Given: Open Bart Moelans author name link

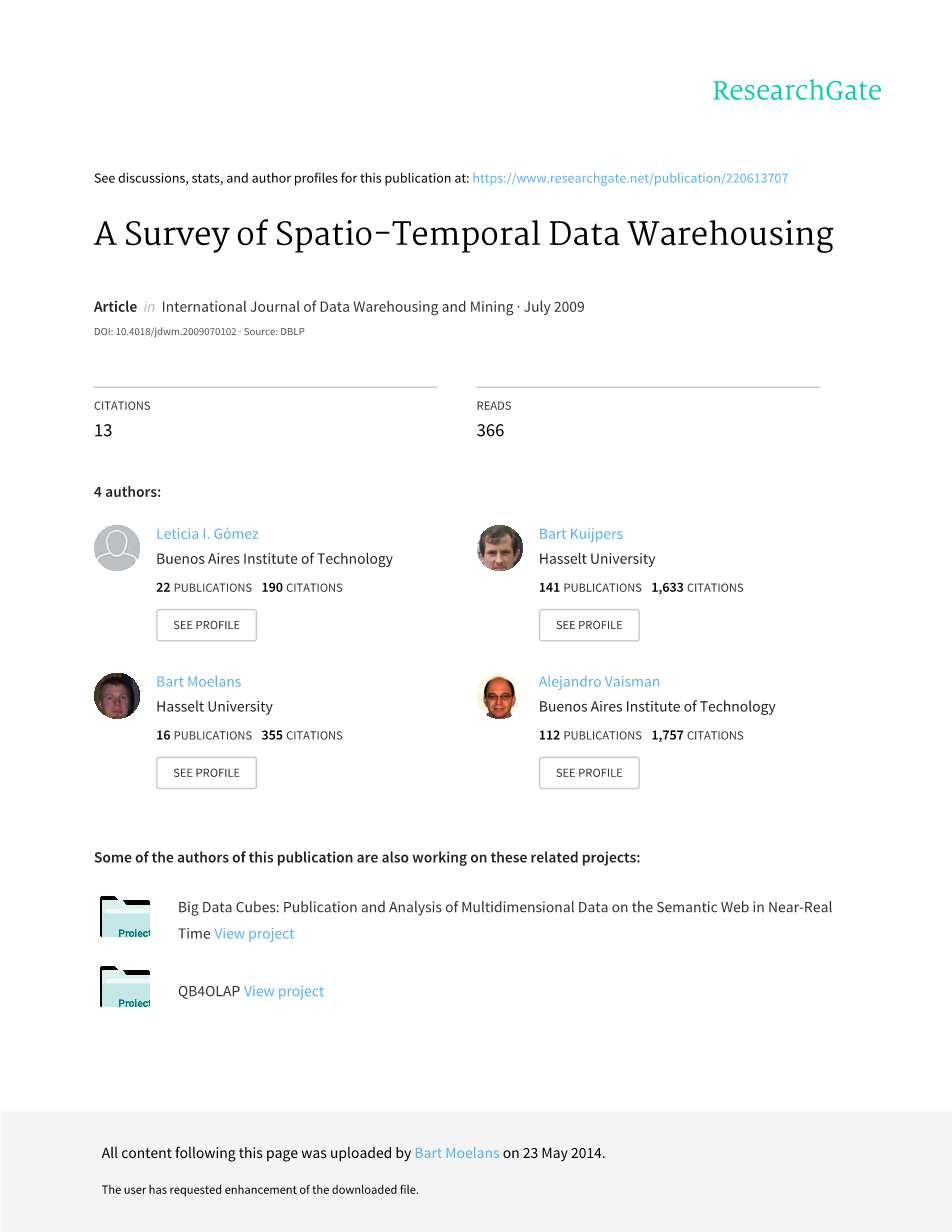Looking at the screenshot, I should (x=198, y=682).
